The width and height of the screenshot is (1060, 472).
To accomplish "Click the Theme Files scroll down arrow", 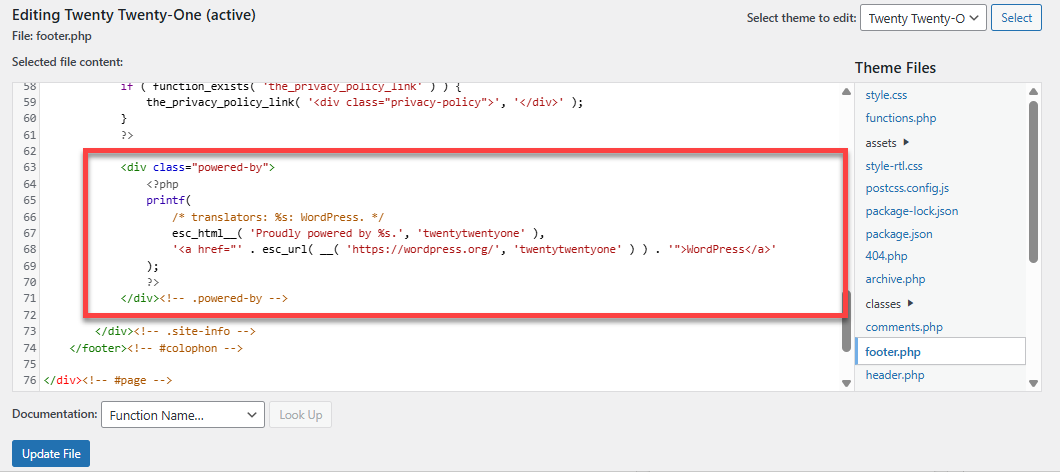I will [1033, 382].
